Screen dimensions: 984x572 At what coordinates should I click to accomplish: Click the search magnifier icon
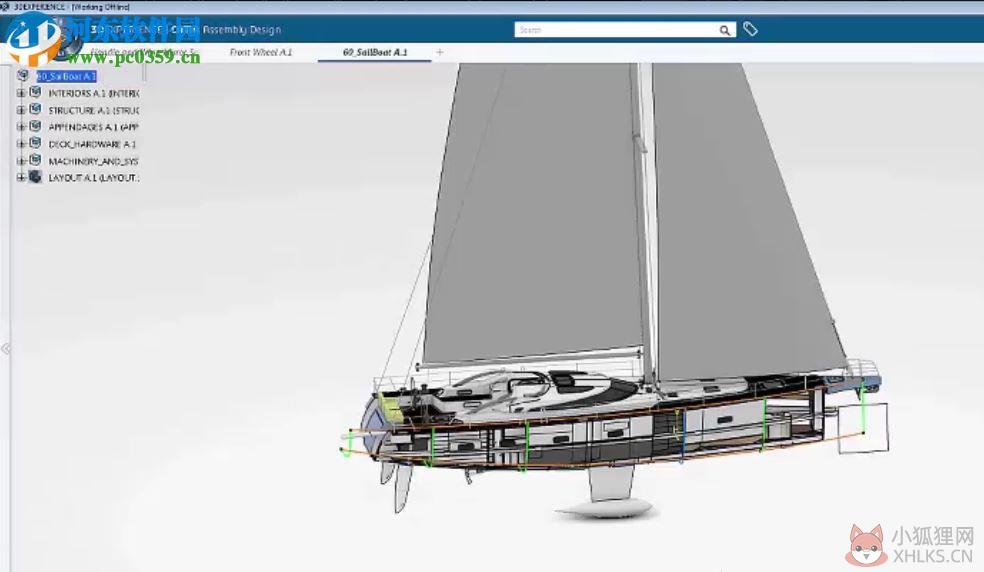(725, 30)
